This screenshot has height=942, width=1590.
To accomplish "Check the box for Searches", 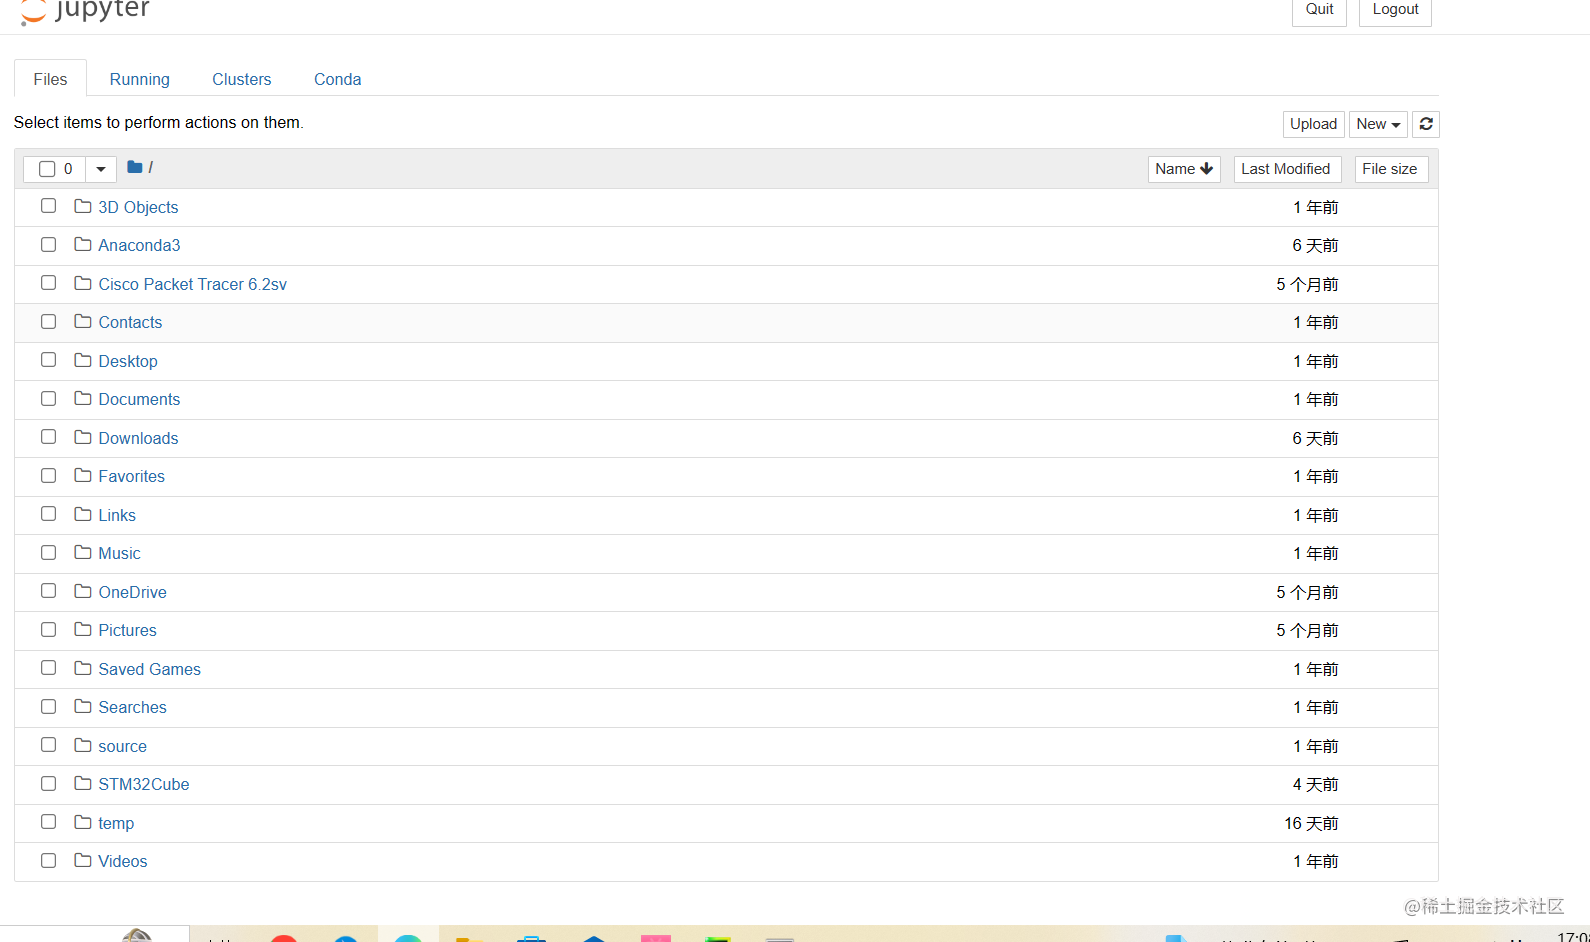I will 48,706.
